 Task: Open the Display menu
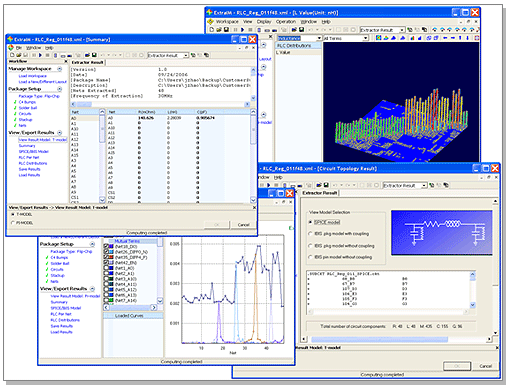click(264, 22)
